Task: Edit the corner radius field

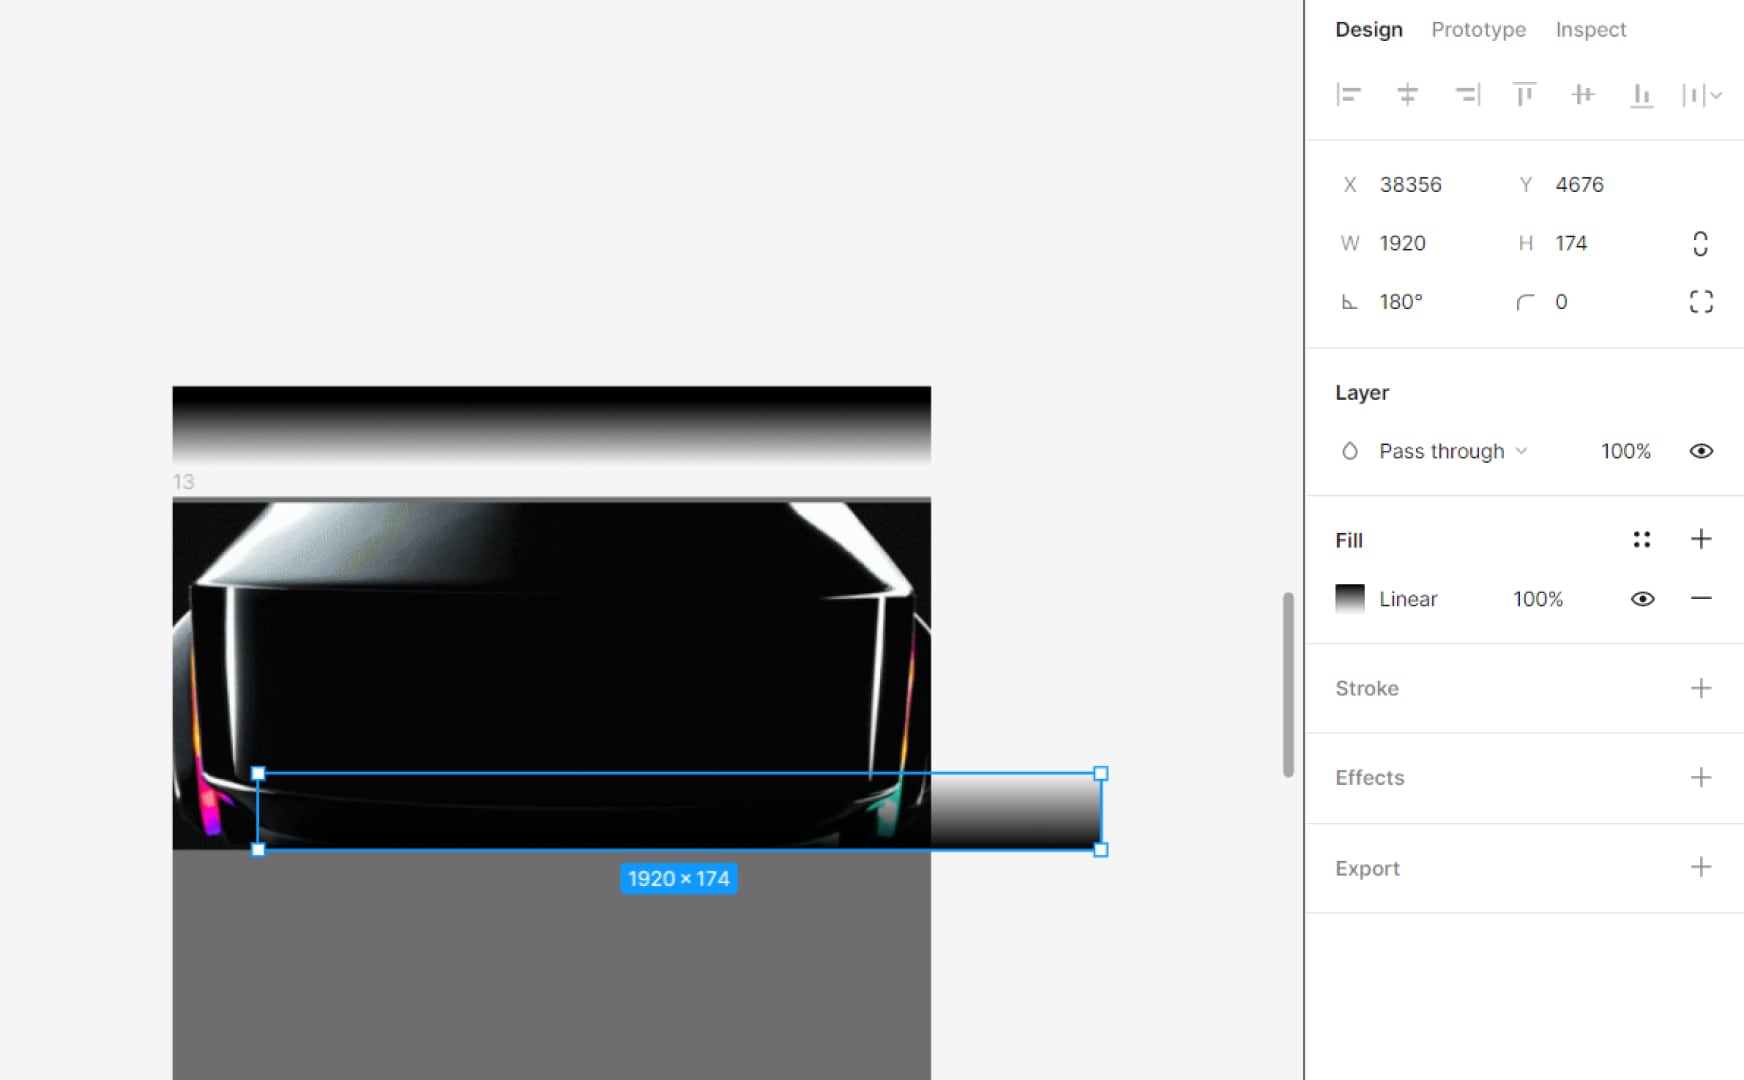Action: click(1562, 302)
